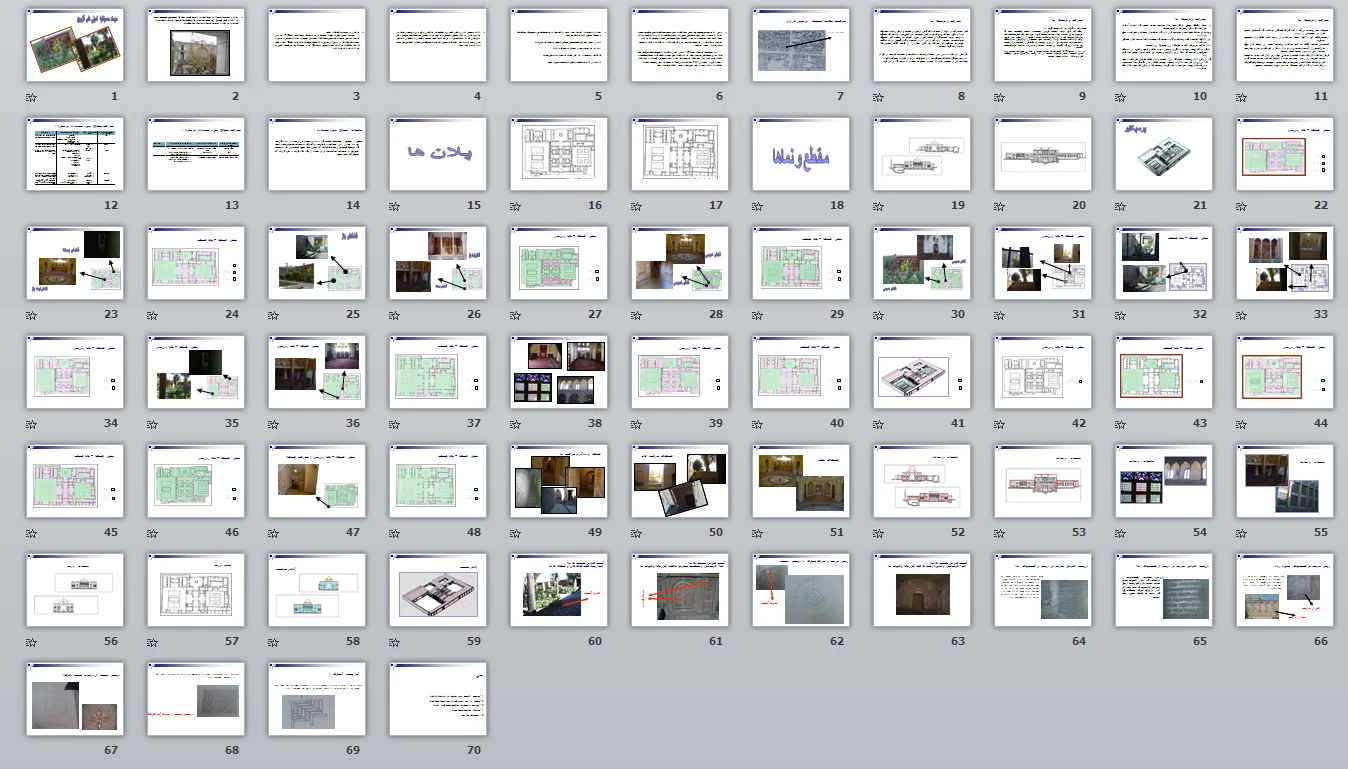Select slide 63 with the dark doorway photo
Screen dimensions: 1348x769
click(x=922, y=590)
